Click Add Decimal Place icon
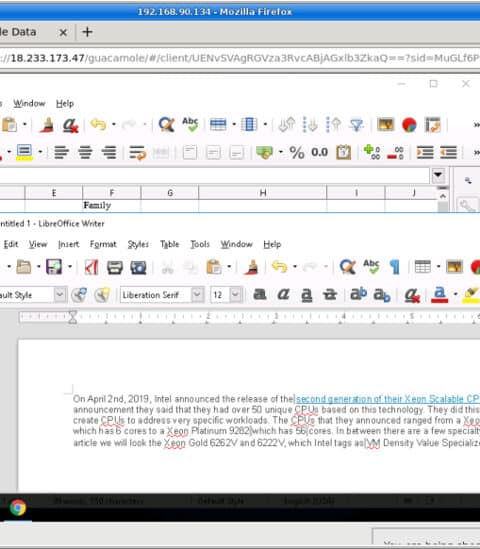This screenshot has height=549, width=480. tap(371, 152)
